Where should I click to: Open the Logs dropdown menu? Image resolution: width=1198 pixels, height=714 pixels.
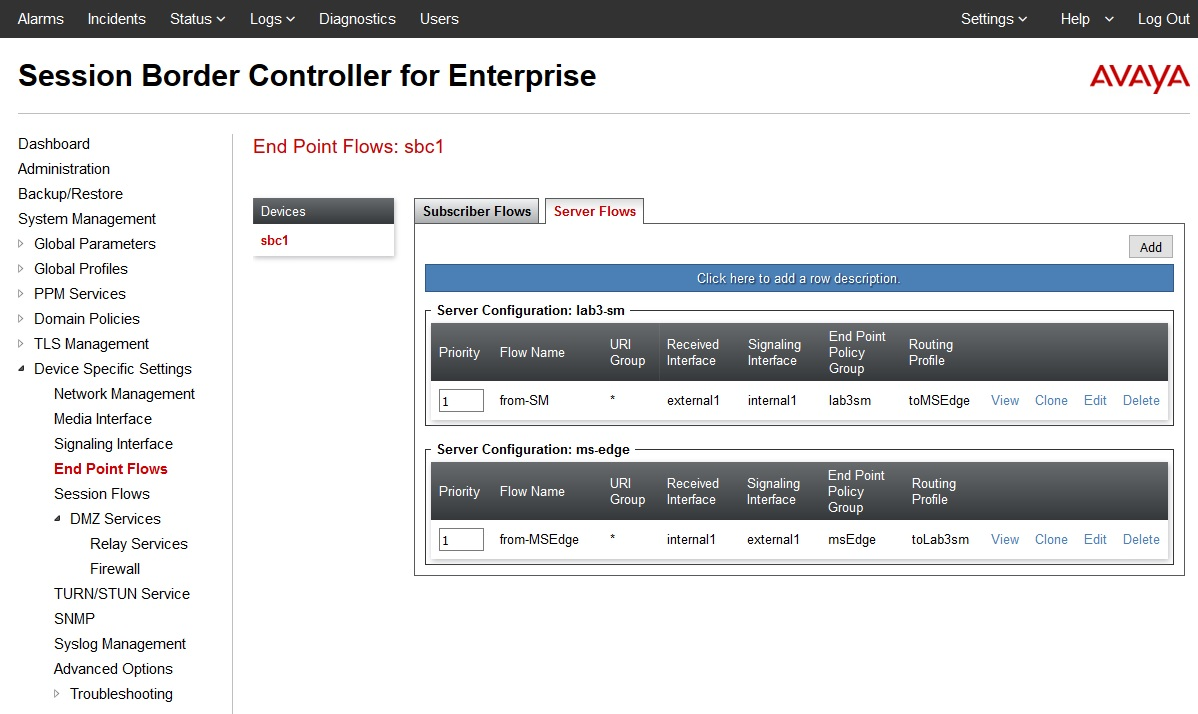click(x=272, y=19)
